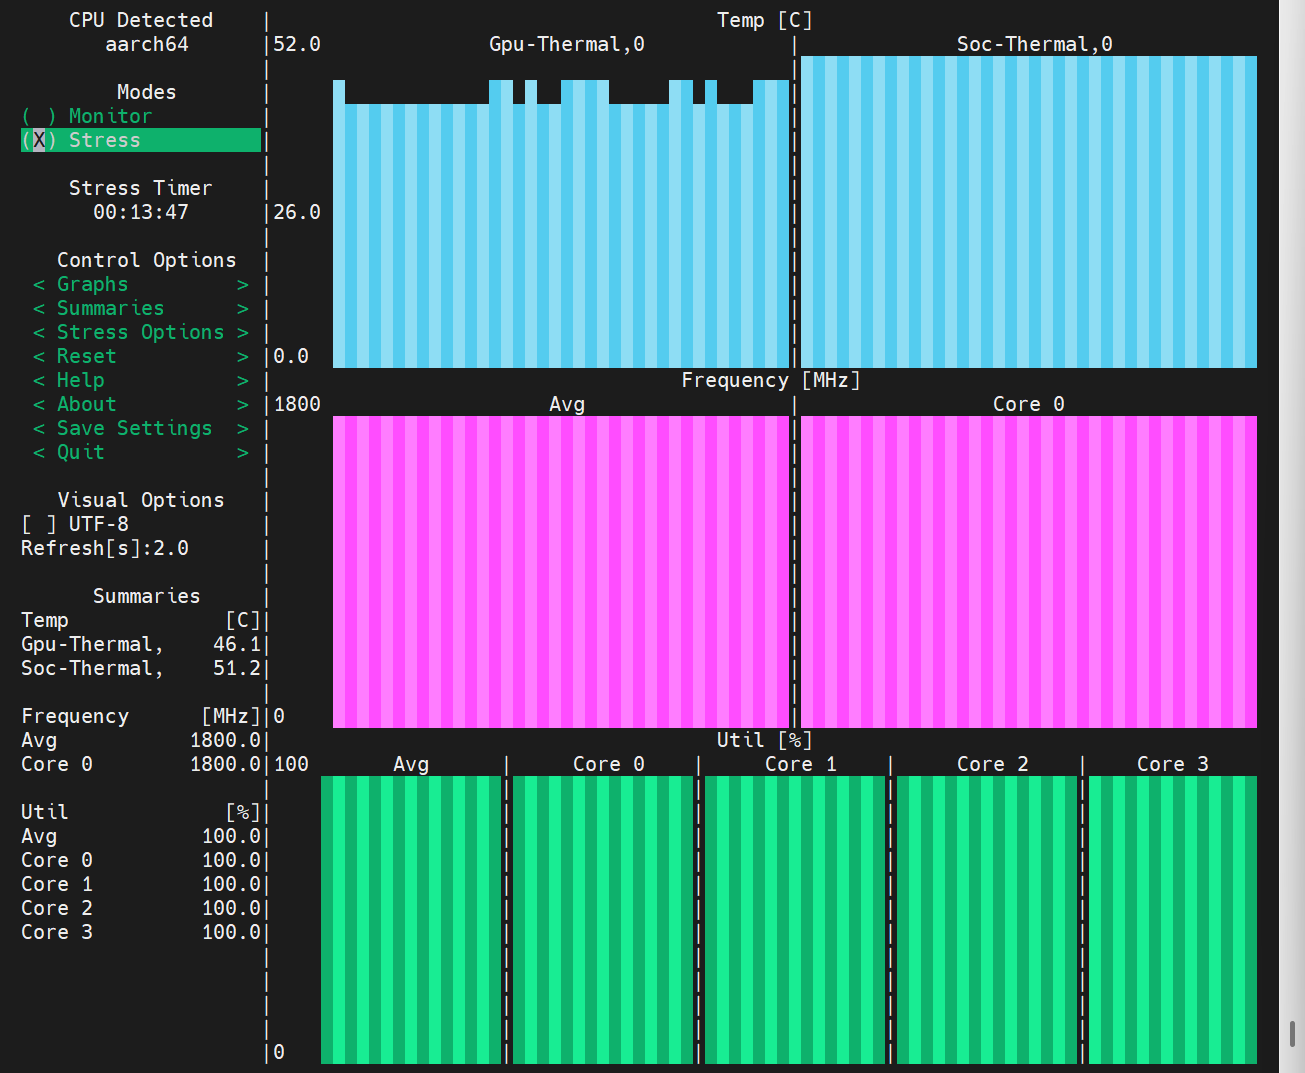Click the Avg utilization graph title
Screen dimensions: 1305x1073
tap(411, 764)
